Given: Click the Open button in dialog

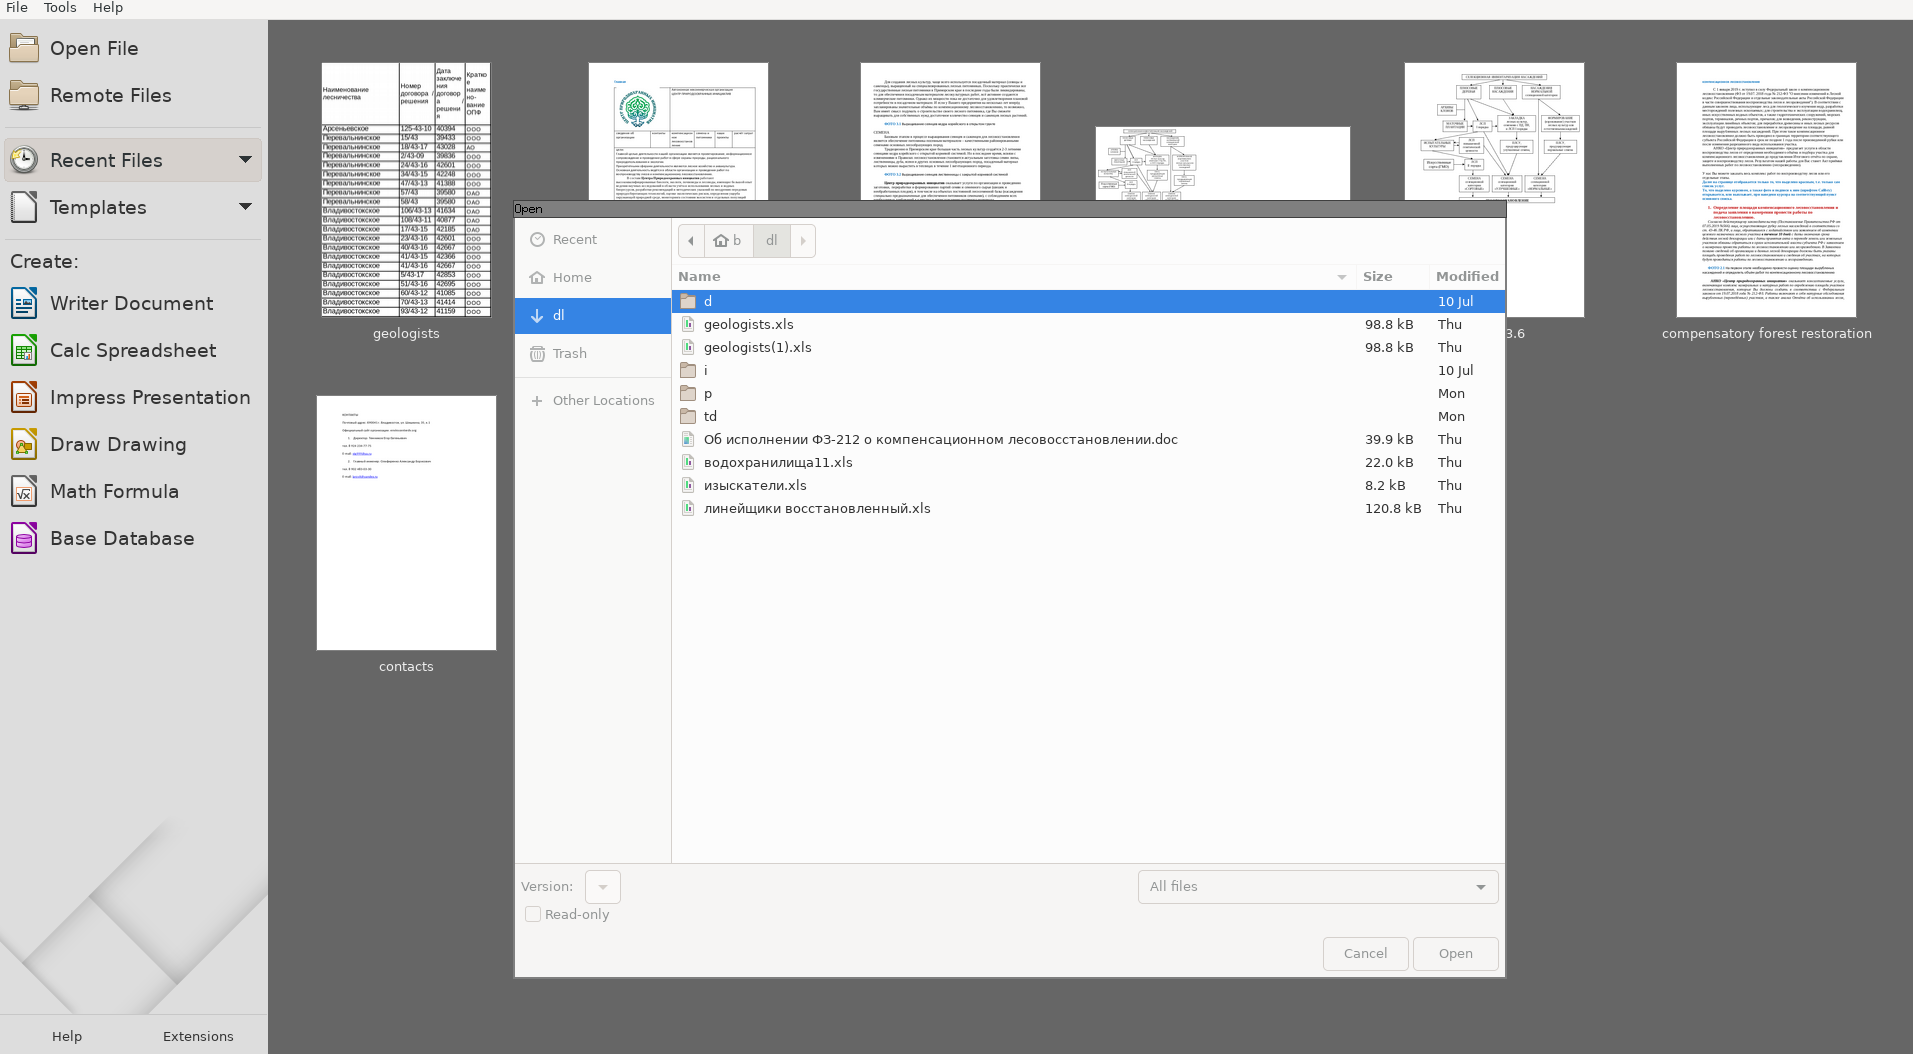Looking at the screenshot, I should [x=1455, y=954].
